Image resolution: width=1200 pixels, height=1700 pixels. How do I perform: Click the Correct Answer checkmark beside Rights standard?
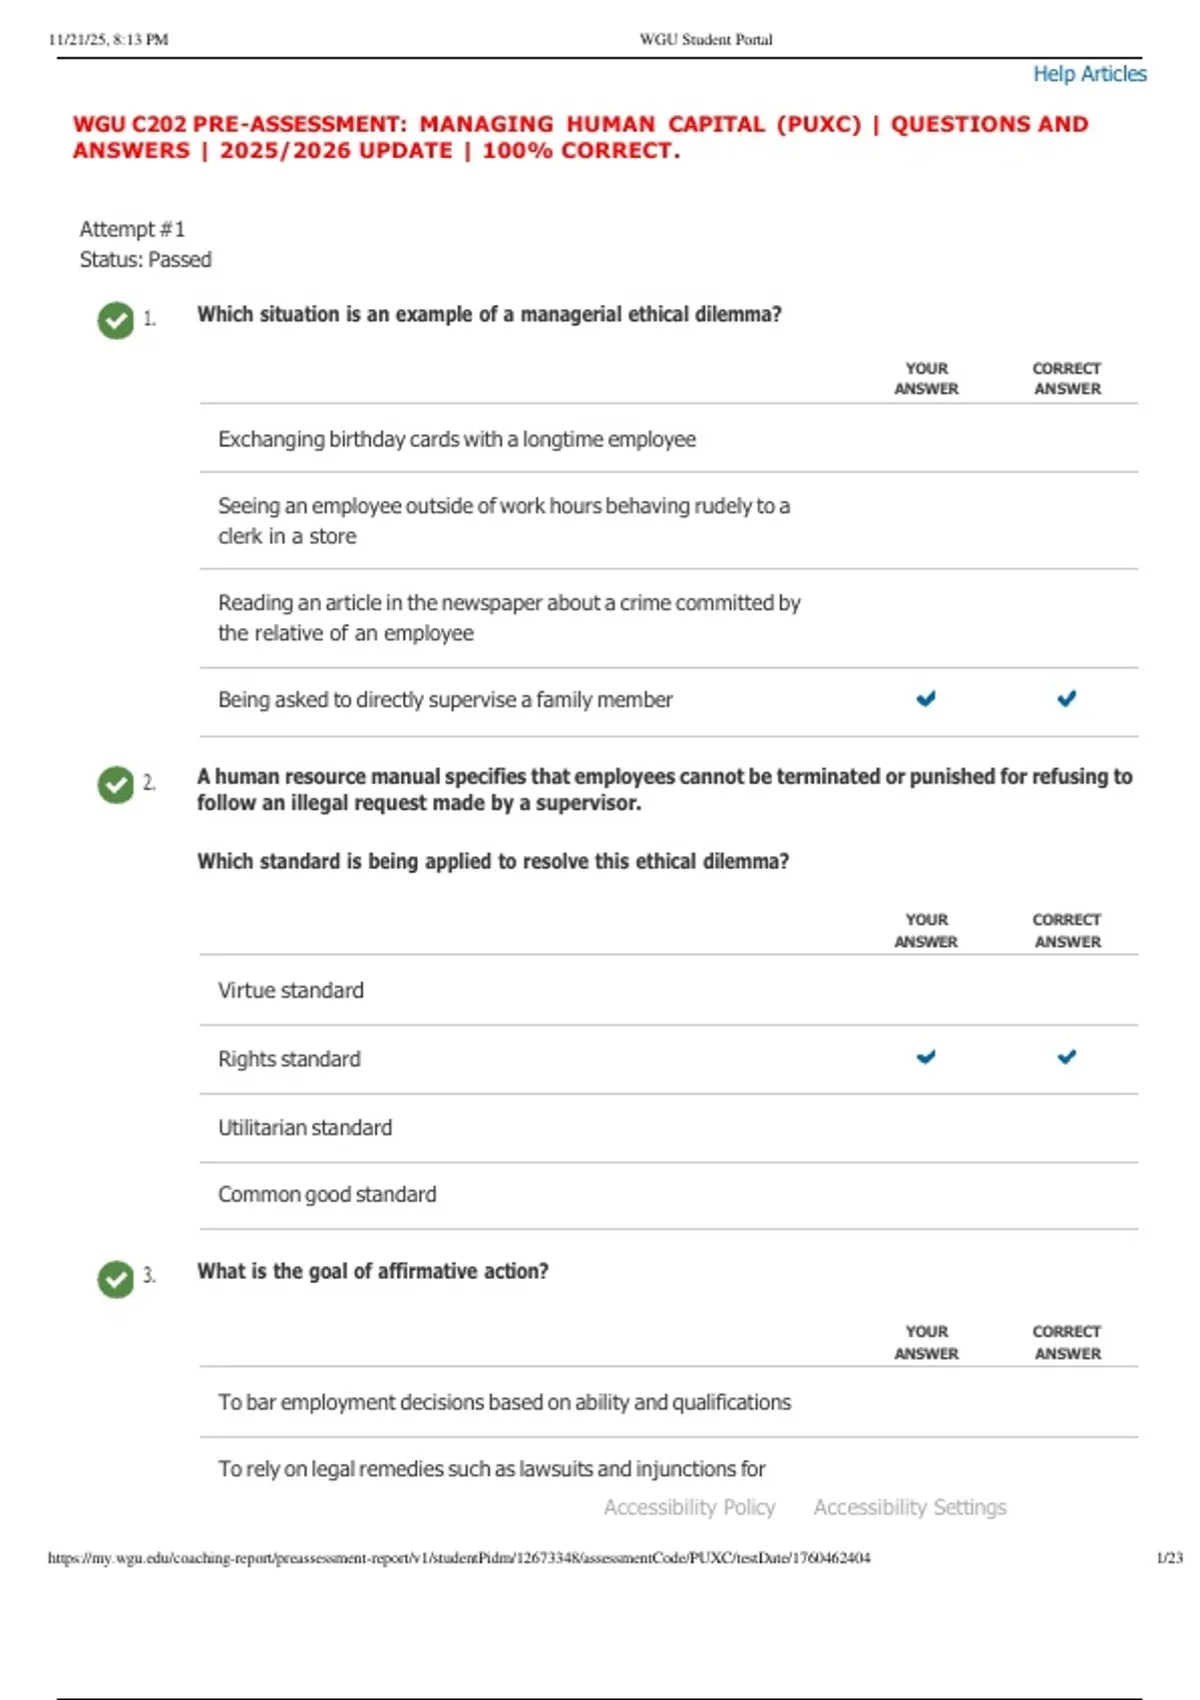1067,1057
